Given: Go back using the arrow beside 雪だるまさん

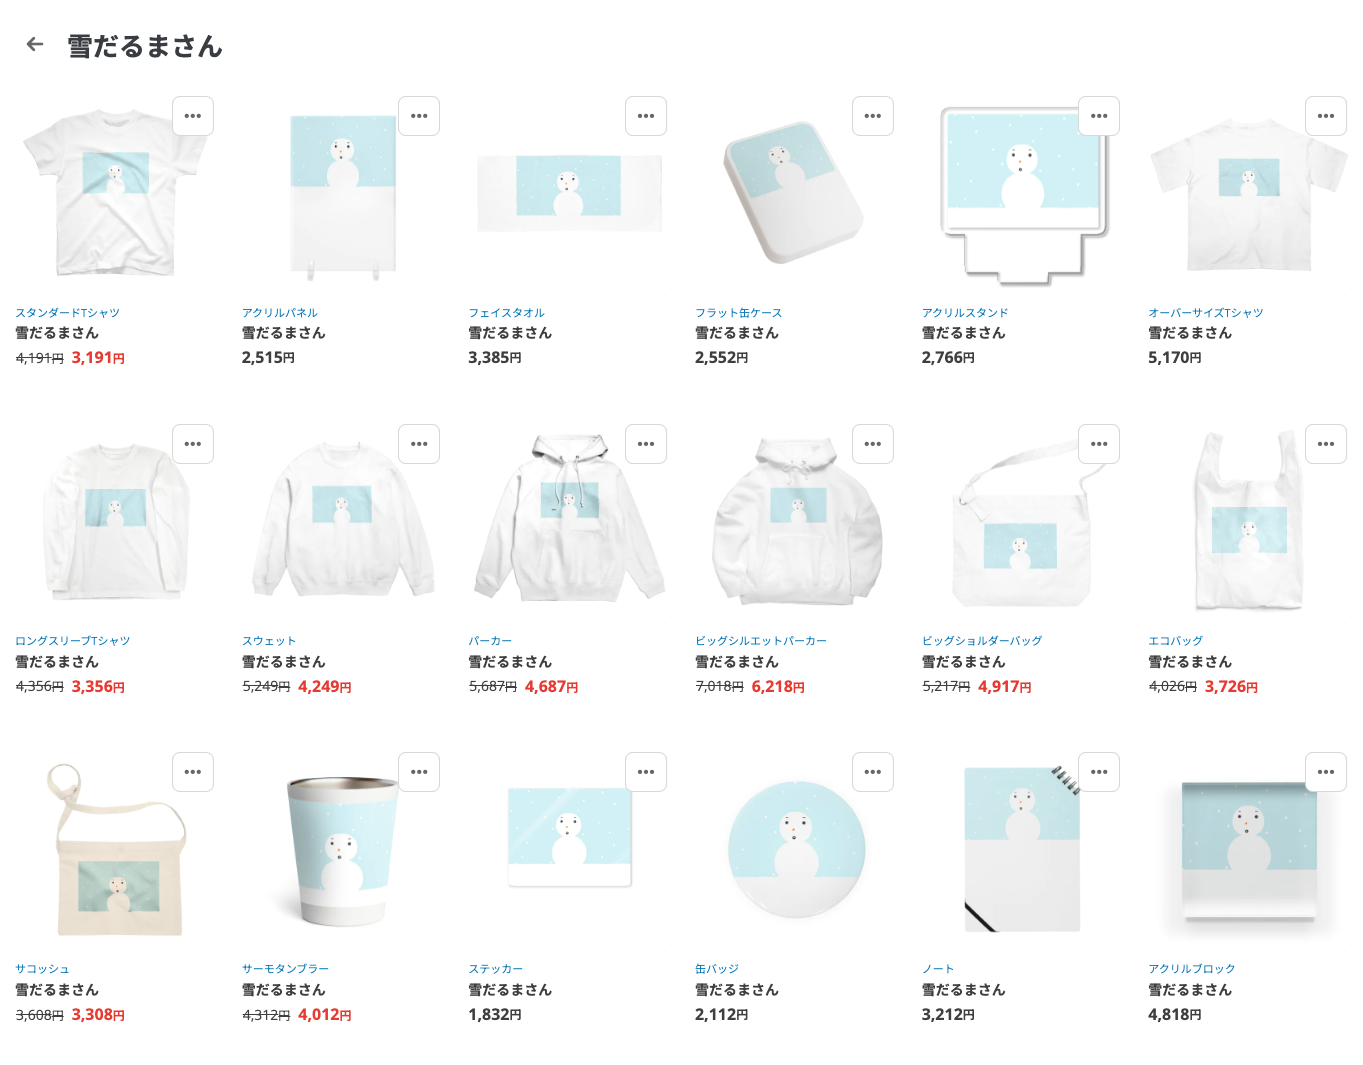Looking at the screenshot, I should pos(35,44).
